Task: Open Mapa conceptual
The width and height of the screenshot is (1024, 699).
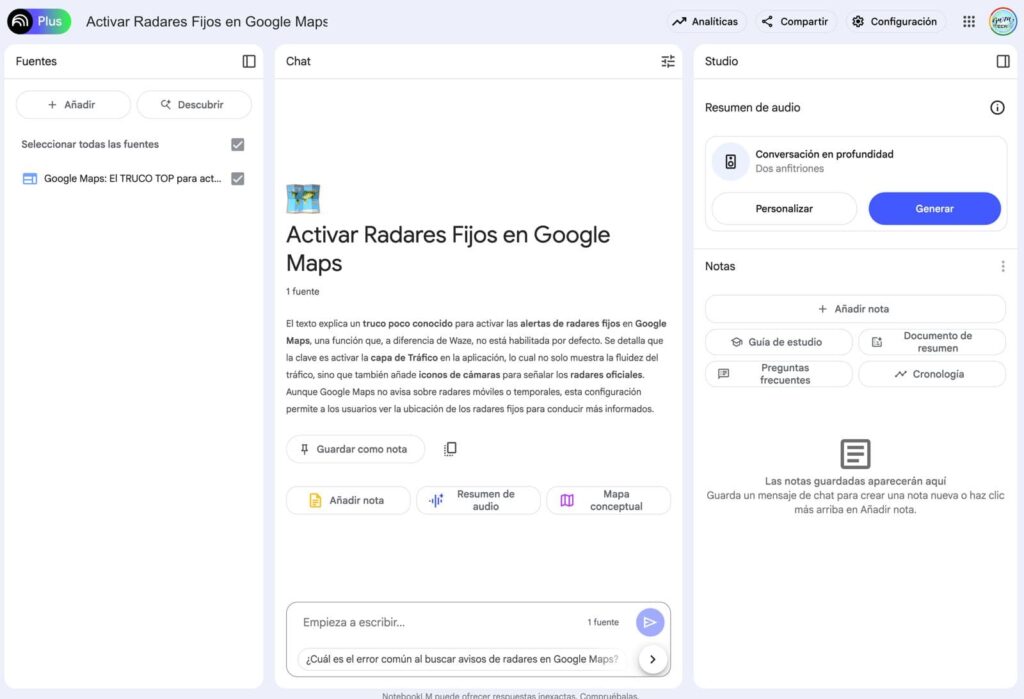Action: click(x=608, y=500)
